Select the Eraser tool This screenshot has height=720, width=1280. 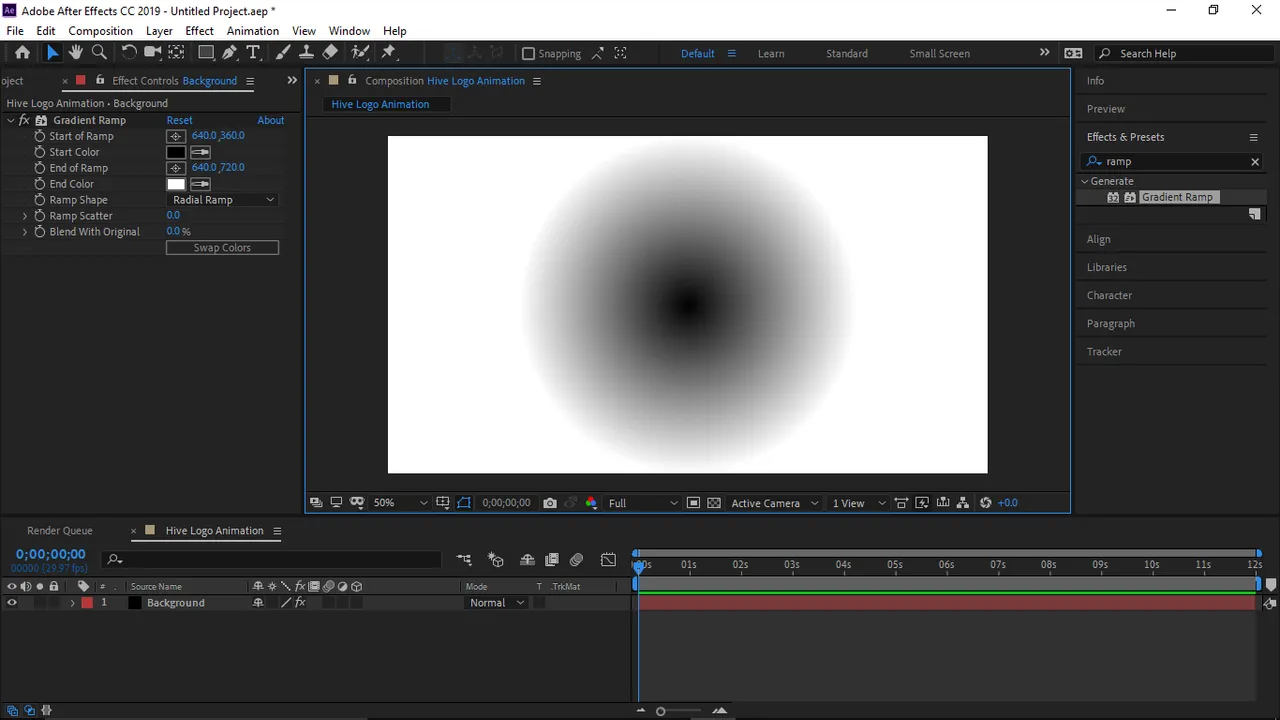330,53
